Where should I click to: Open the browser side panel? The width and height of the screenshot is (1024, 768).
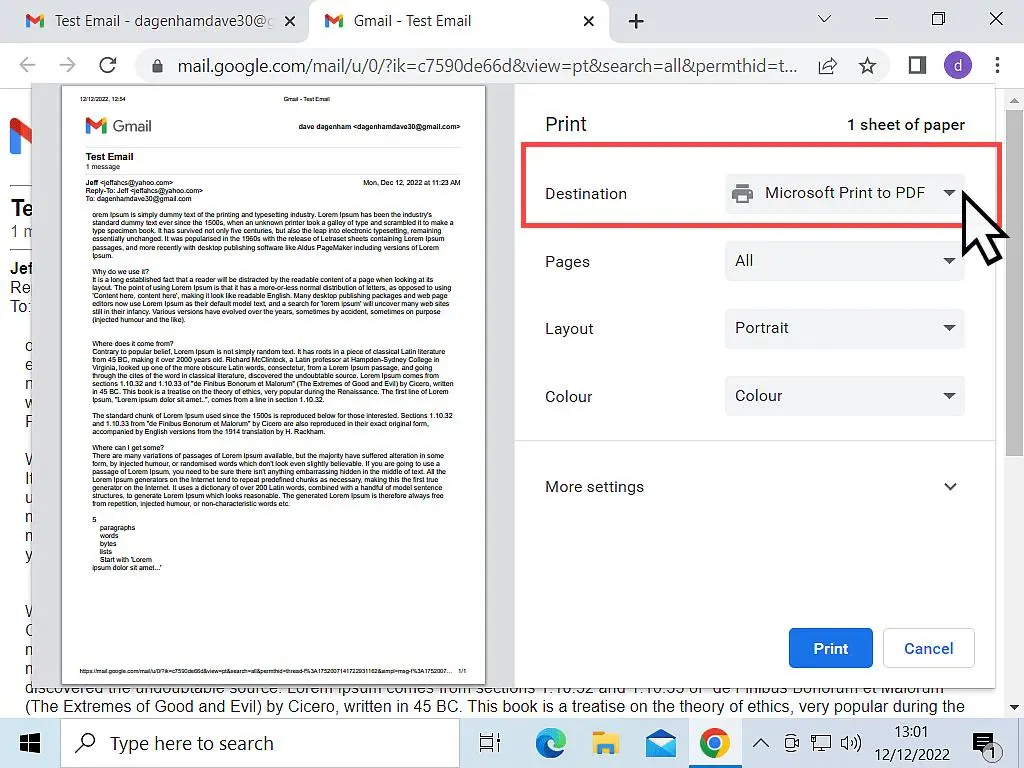pos(917,65)
